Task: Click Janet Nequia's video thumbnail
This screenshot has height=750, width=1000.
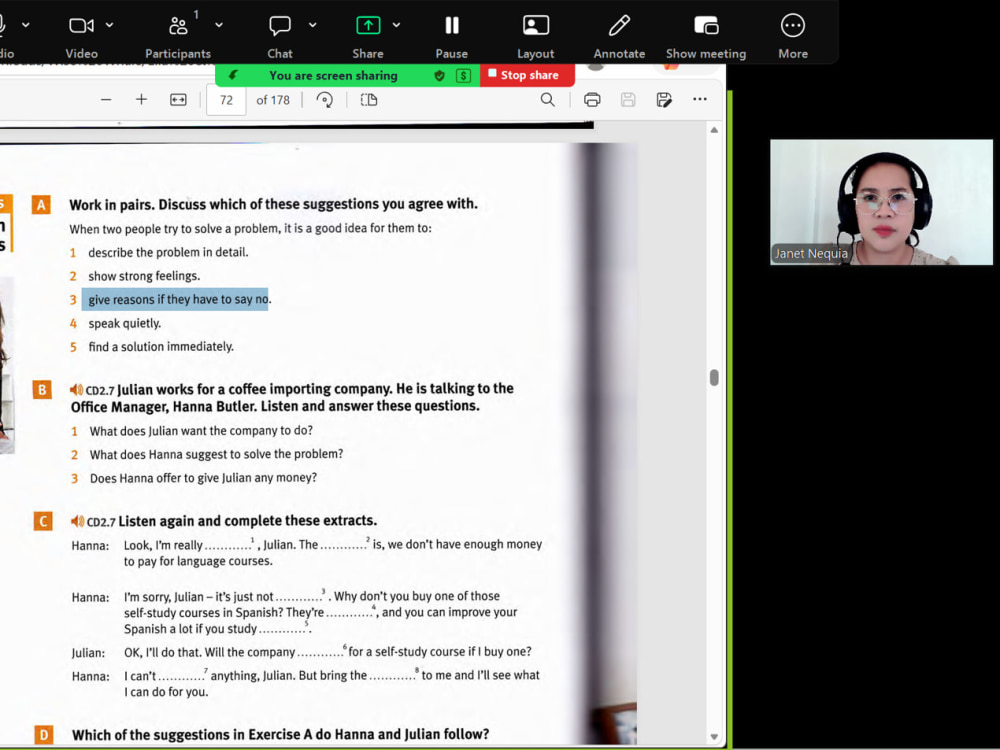Action: [881, 202]
